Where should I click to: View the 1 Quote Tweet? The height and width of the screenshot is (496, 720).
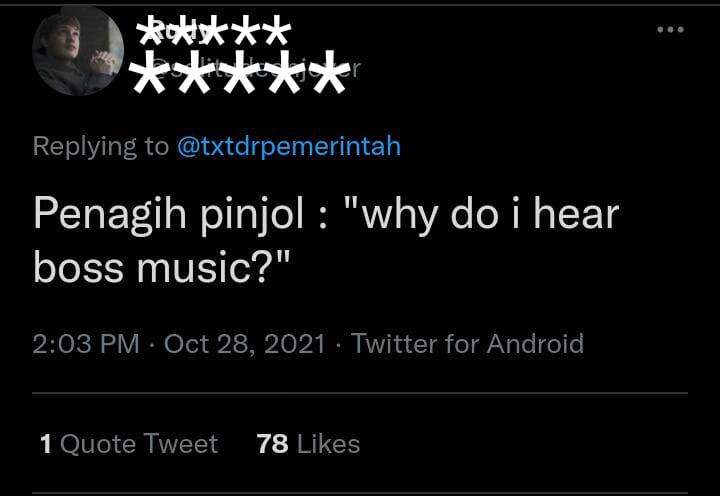(x=128, y=443)
